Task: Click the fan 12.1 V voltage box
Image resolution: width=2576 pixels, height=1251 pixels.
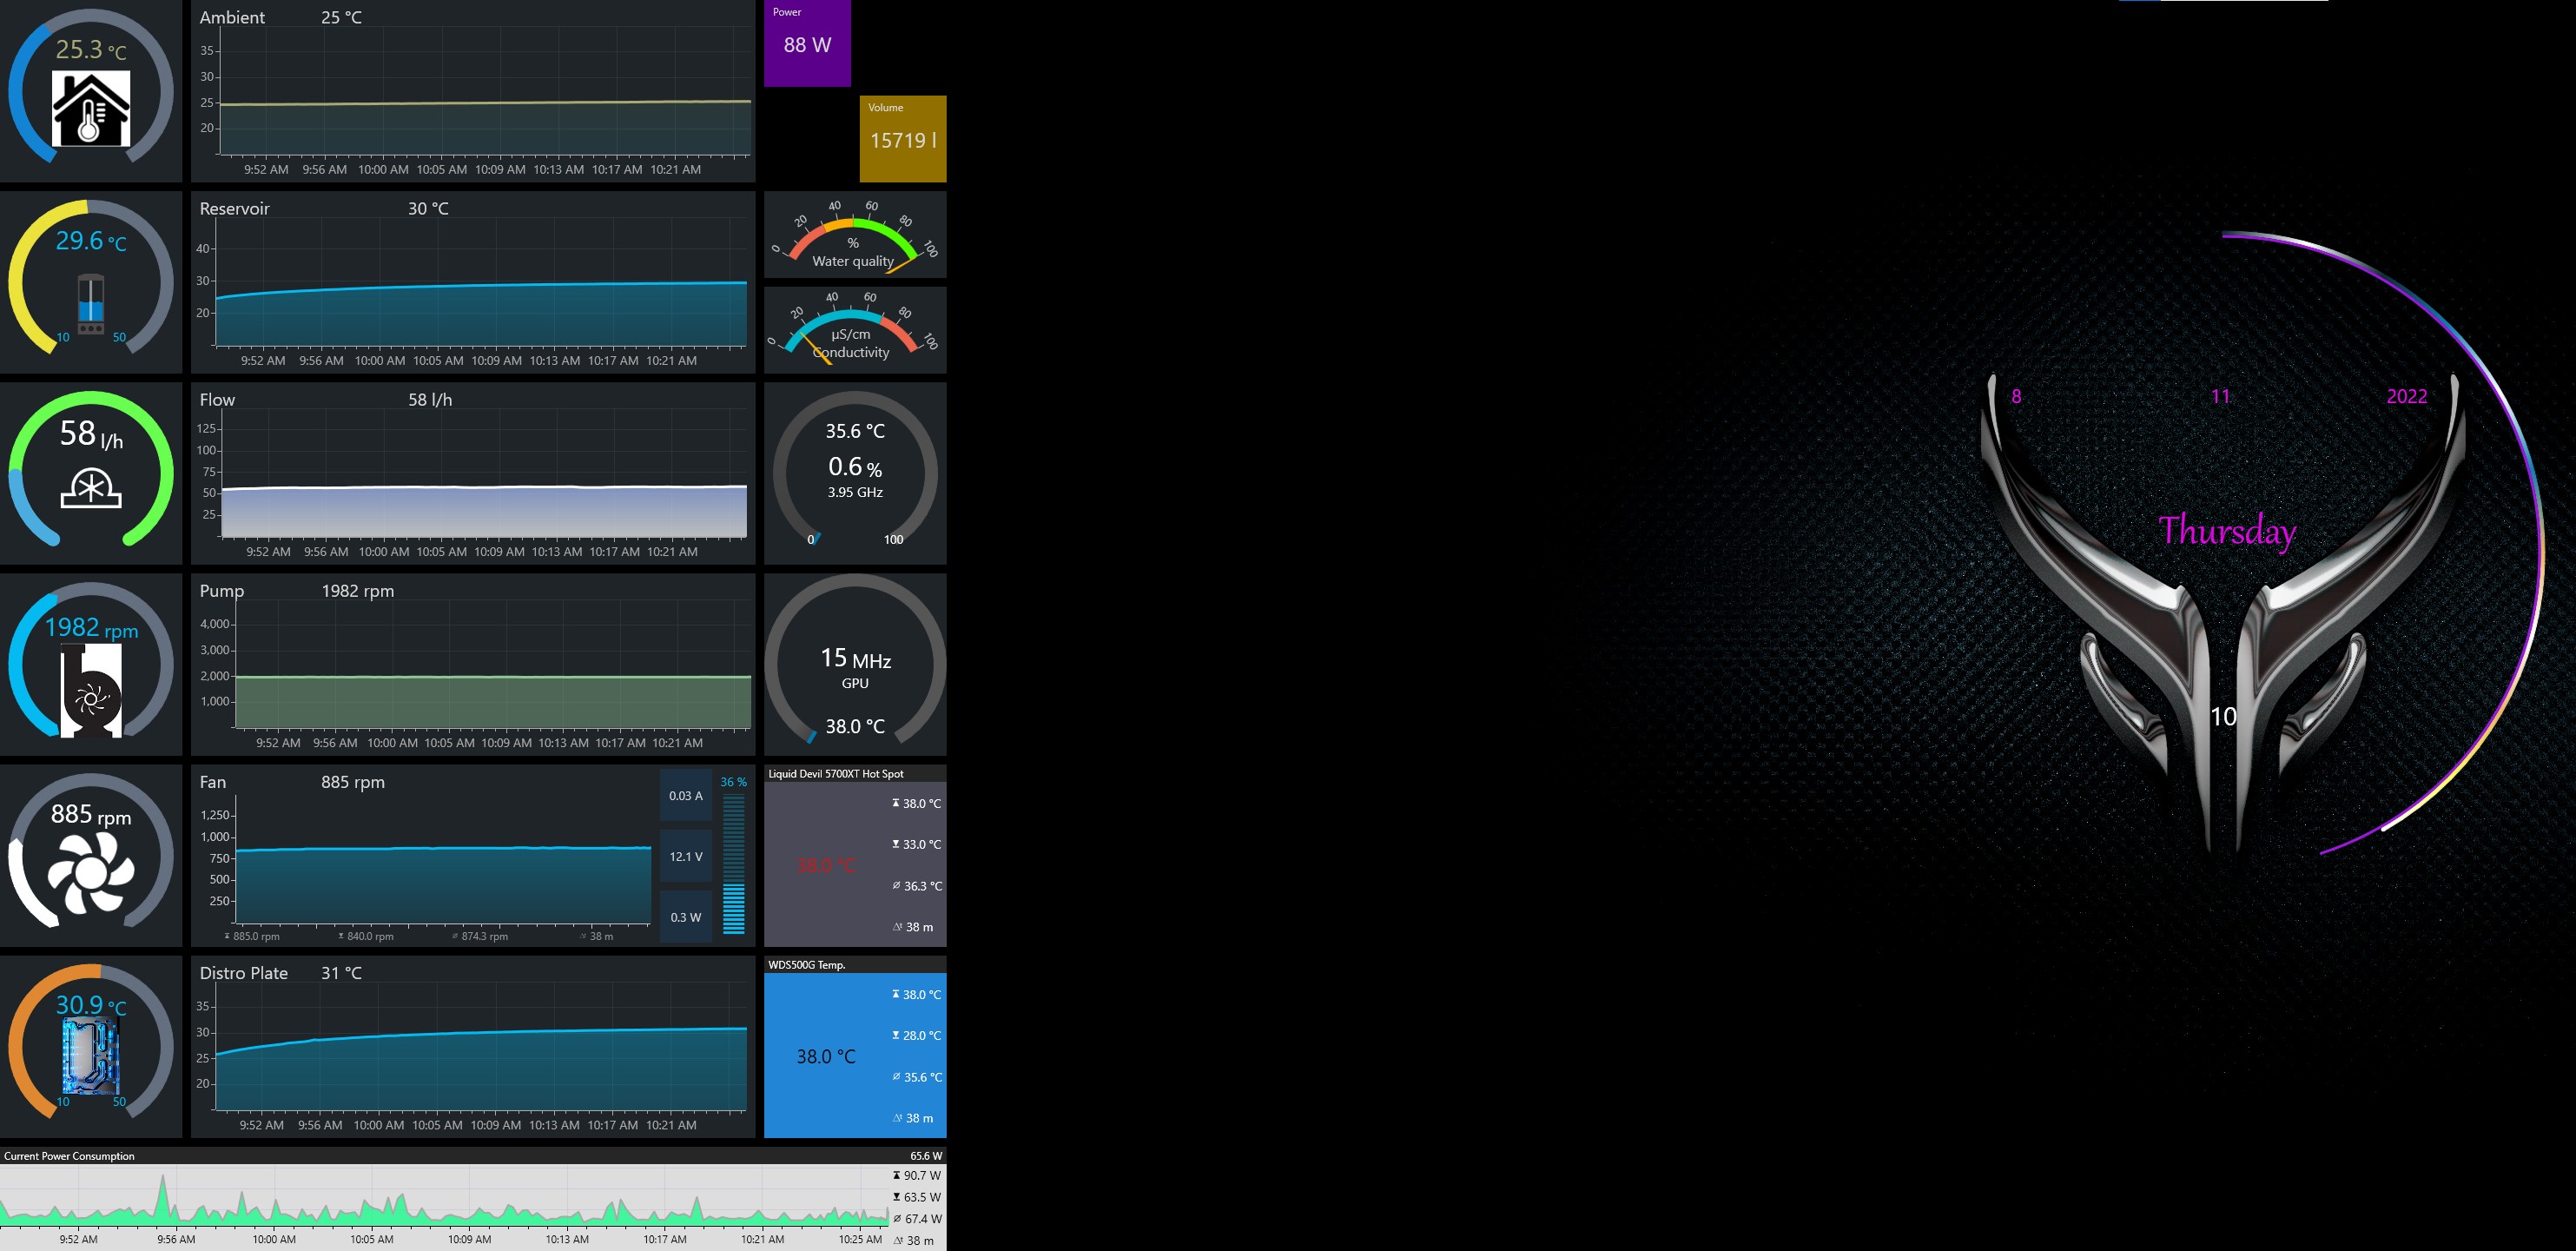Action: coord(685,856)
